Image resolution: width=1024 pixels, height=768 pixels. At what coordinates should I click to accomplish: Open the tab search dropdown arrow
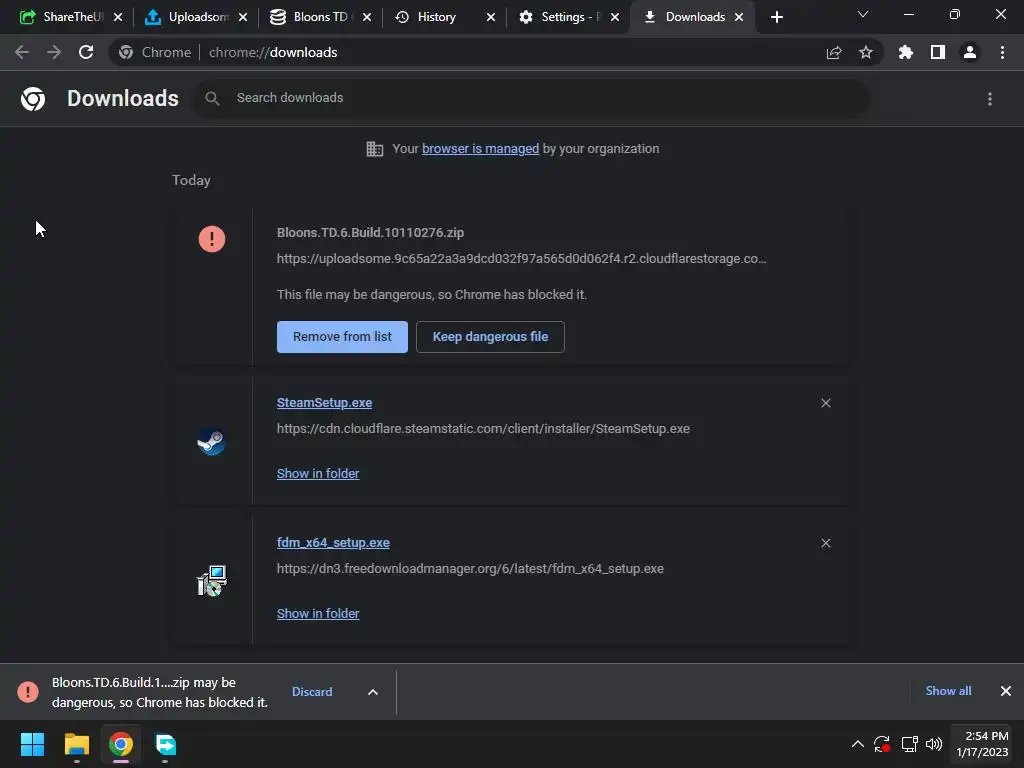point(863,14)
